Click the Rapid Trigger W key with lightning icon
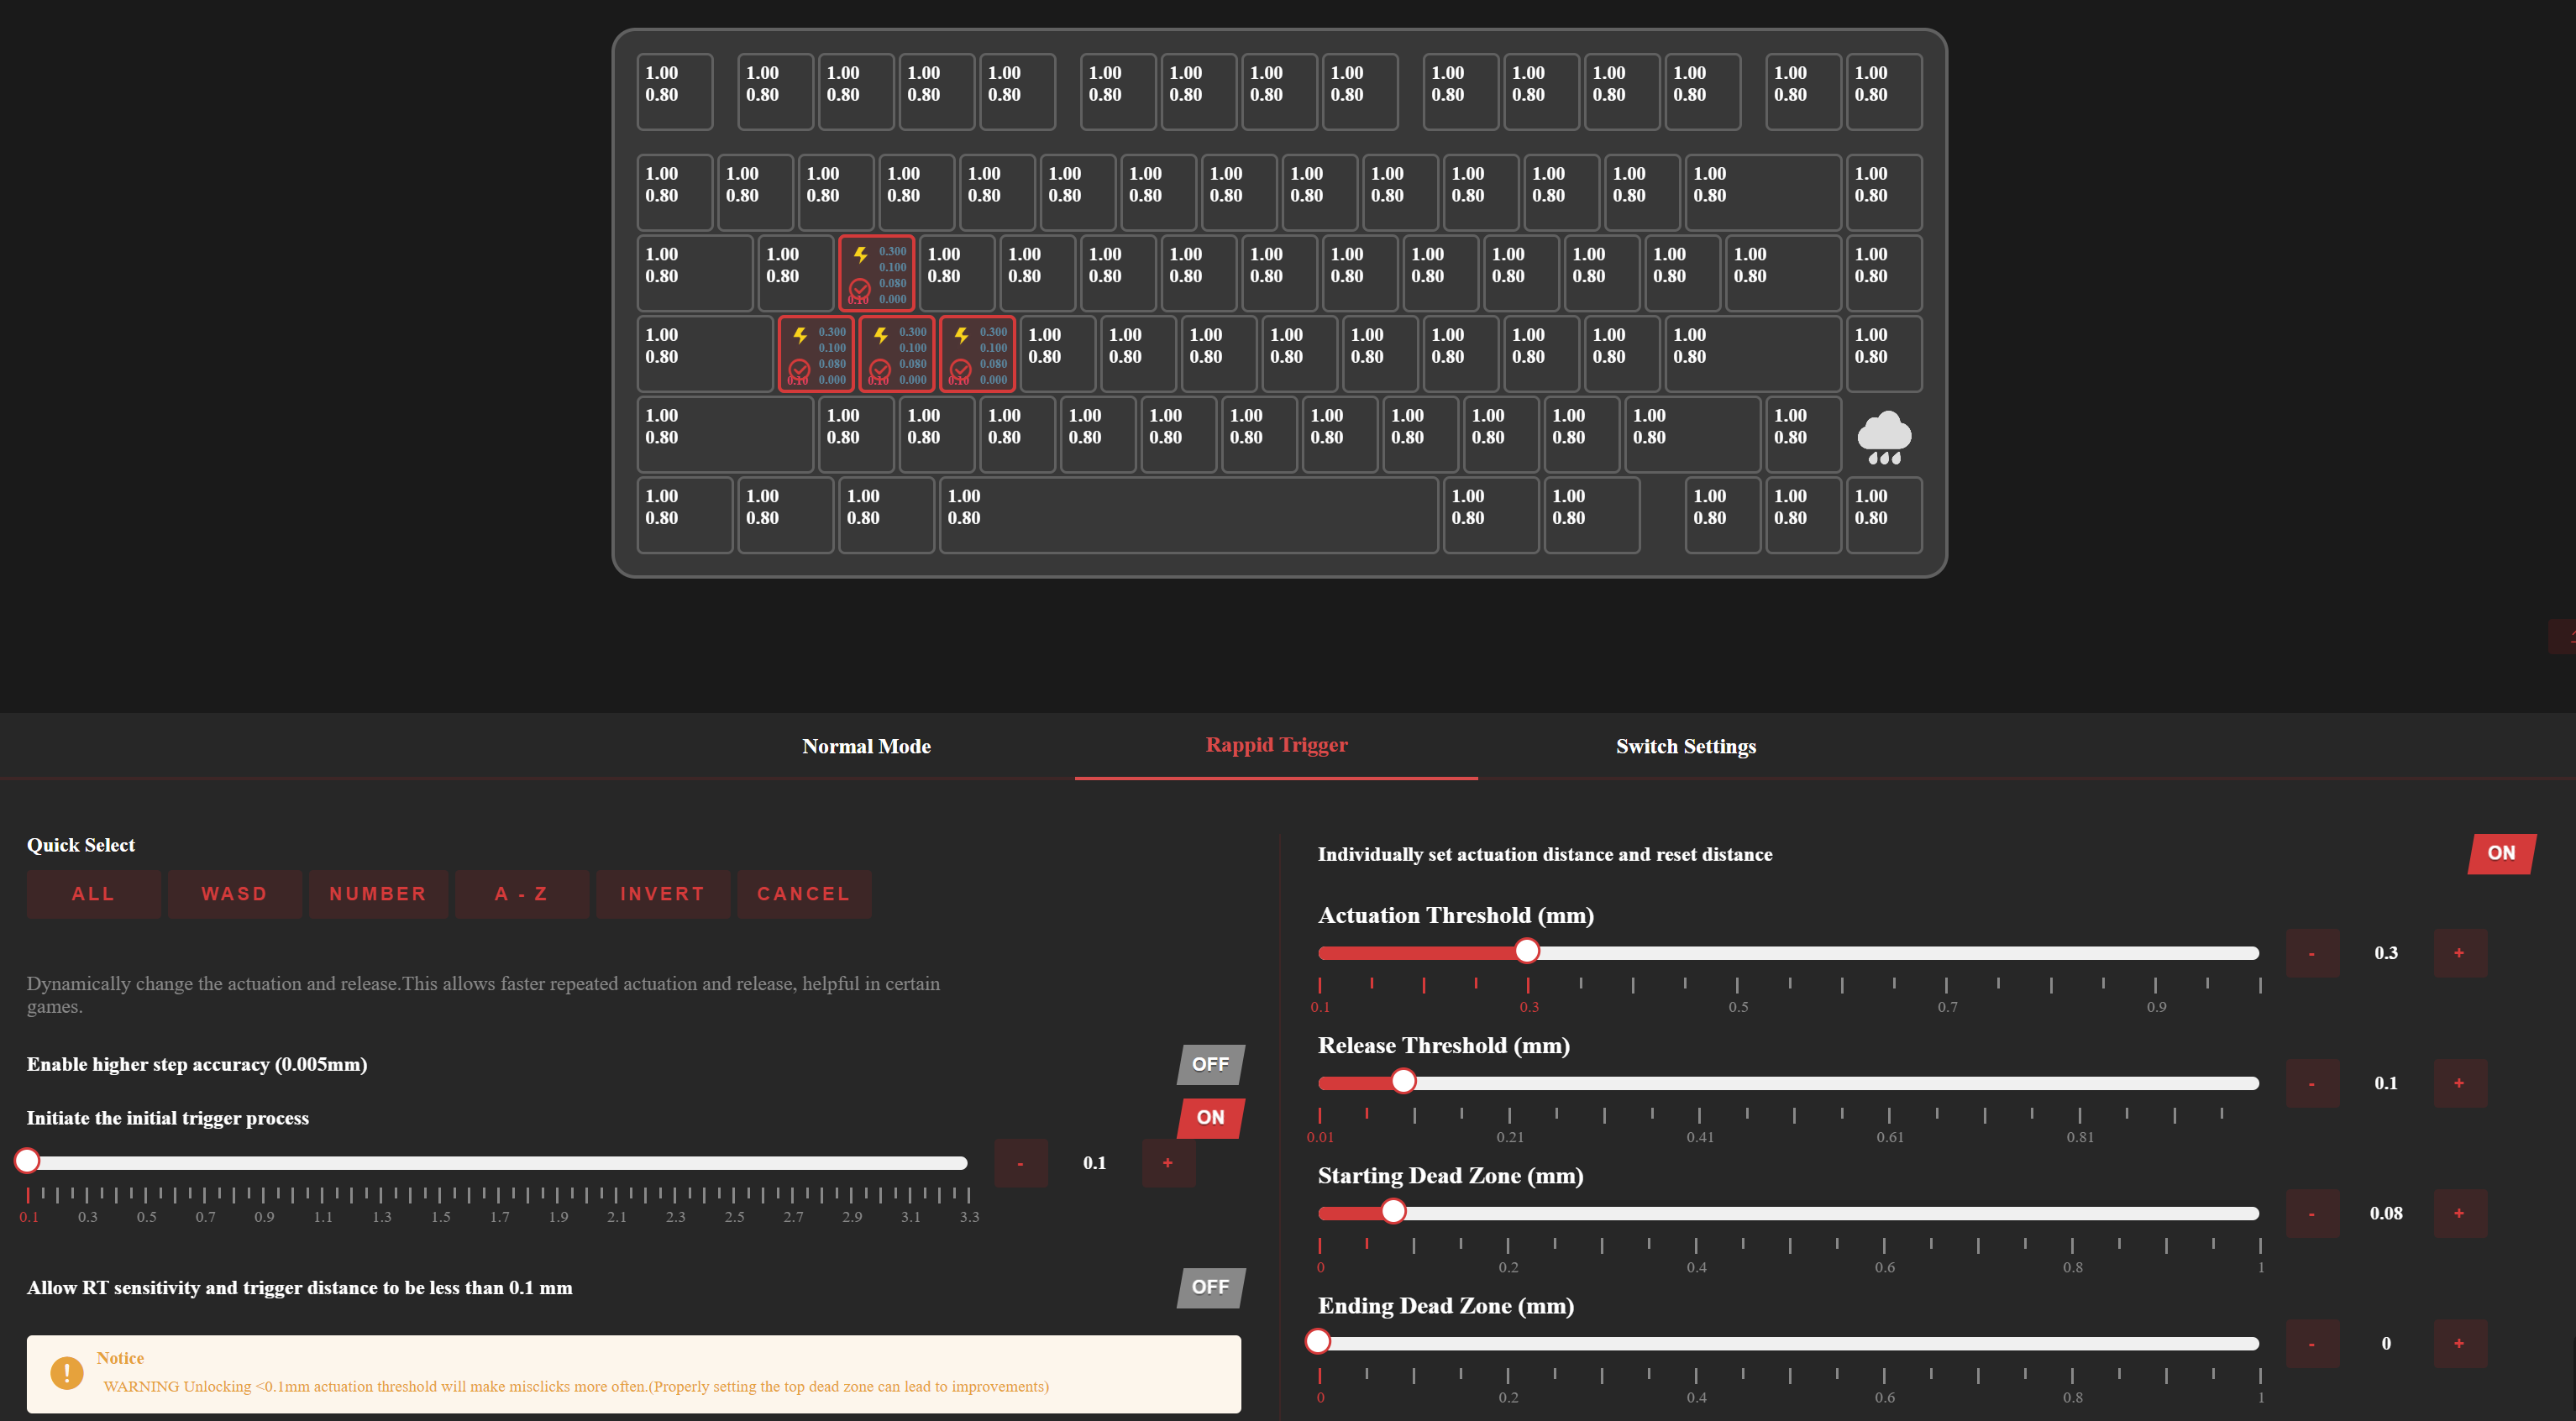 (x=876, y=273)
